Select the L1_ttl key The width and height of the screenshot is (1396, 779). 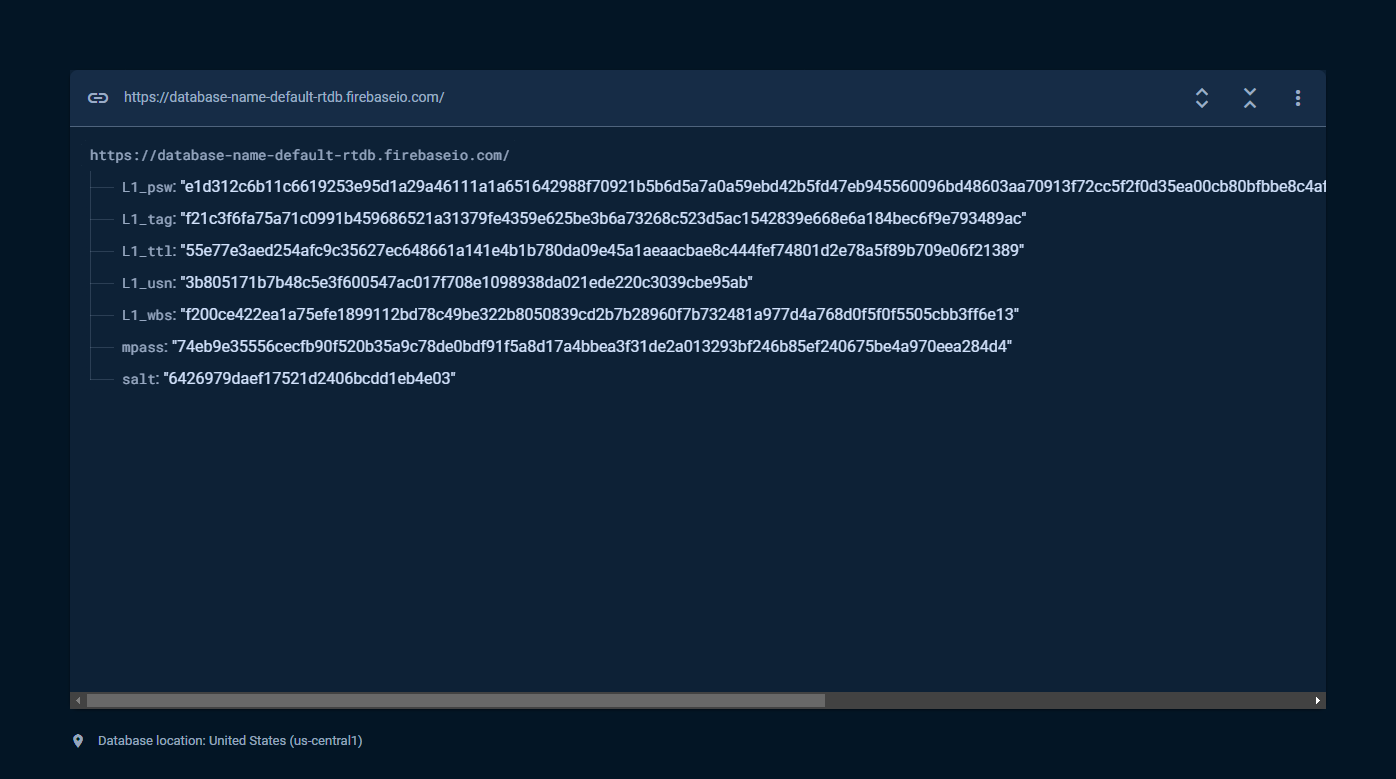(148, 251)
